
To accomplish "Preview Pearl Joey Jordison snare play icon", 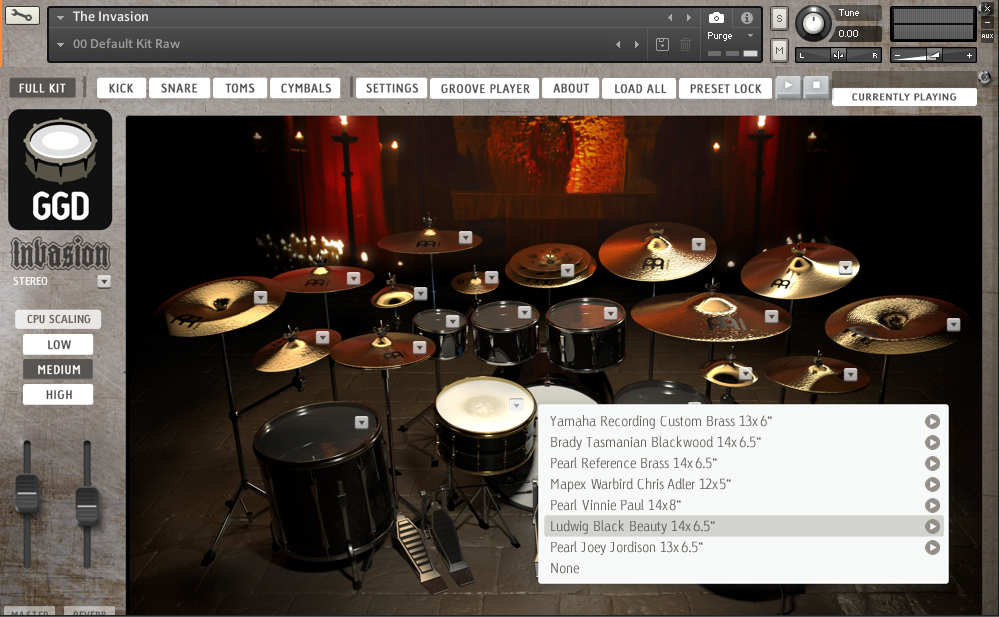I will (932, 548).
